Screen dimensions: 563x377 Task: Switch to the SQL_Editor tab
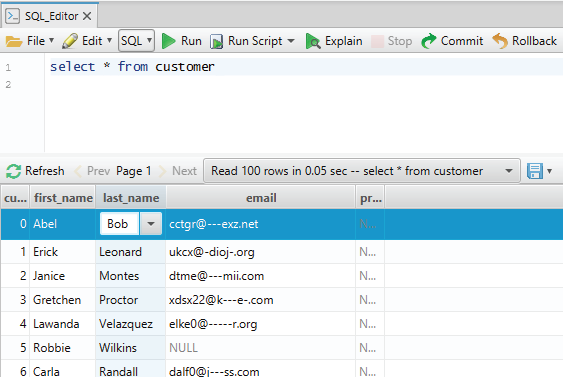[x=51, y=16]
